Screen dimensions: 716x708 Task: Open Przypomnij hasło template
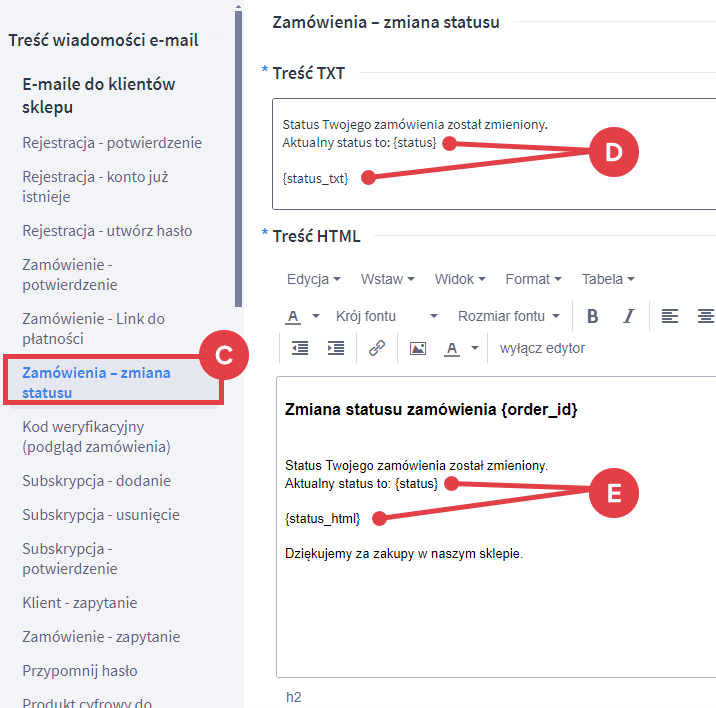tap(80, 671)
